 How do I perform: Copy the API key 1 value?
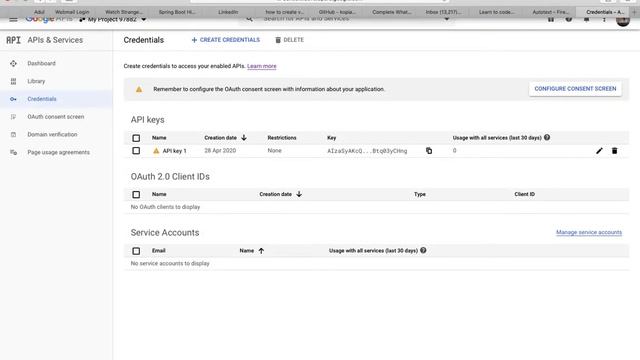pos(429,151)
